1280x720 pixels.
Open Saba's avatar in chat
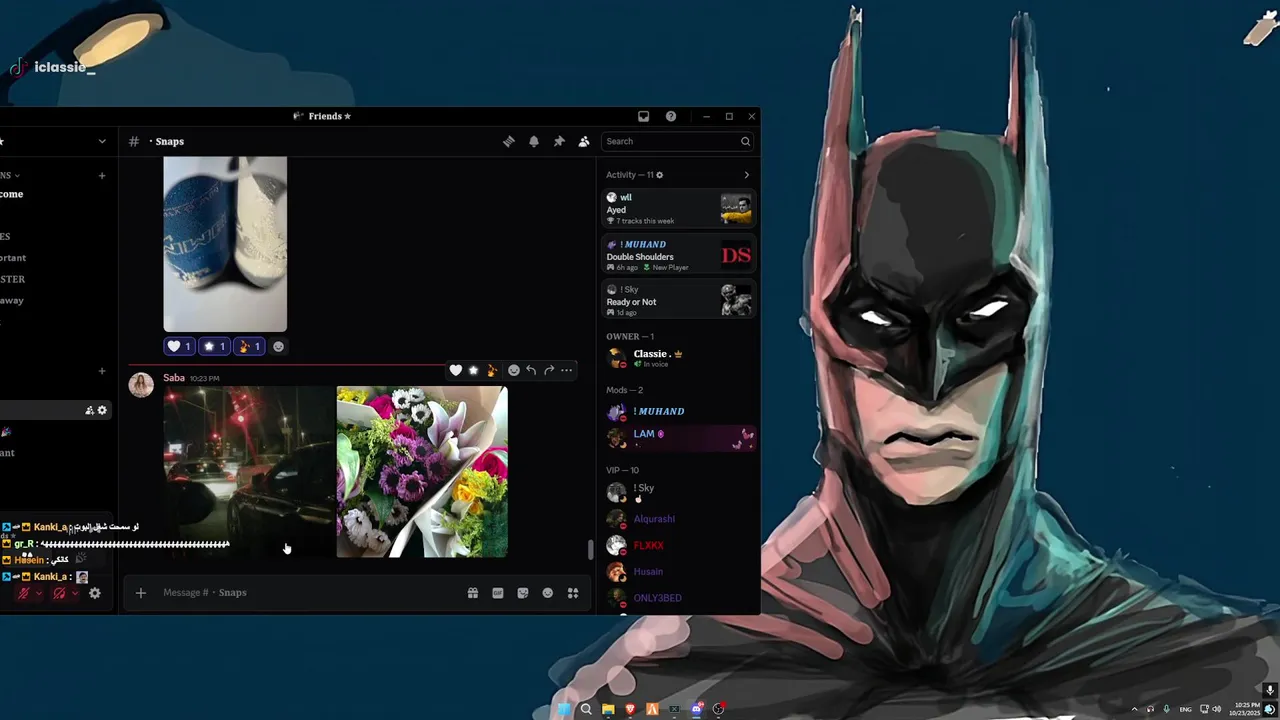click(141, 385)
